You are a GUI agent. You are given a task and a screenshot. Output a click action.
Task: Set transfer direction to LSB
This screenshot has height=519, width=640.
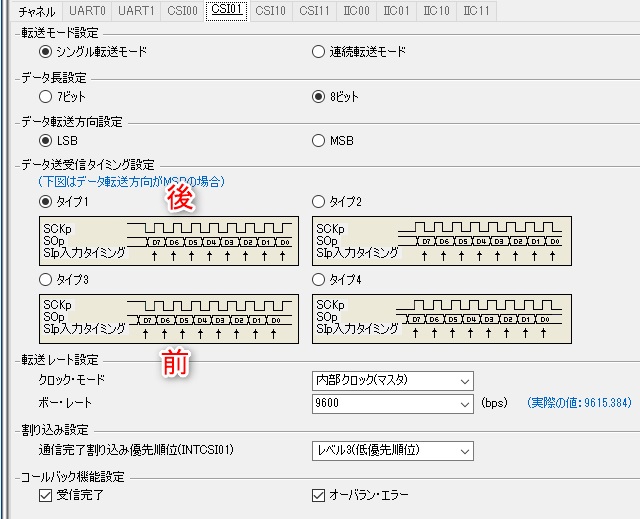pyautogui.click(x=45, y=141)
